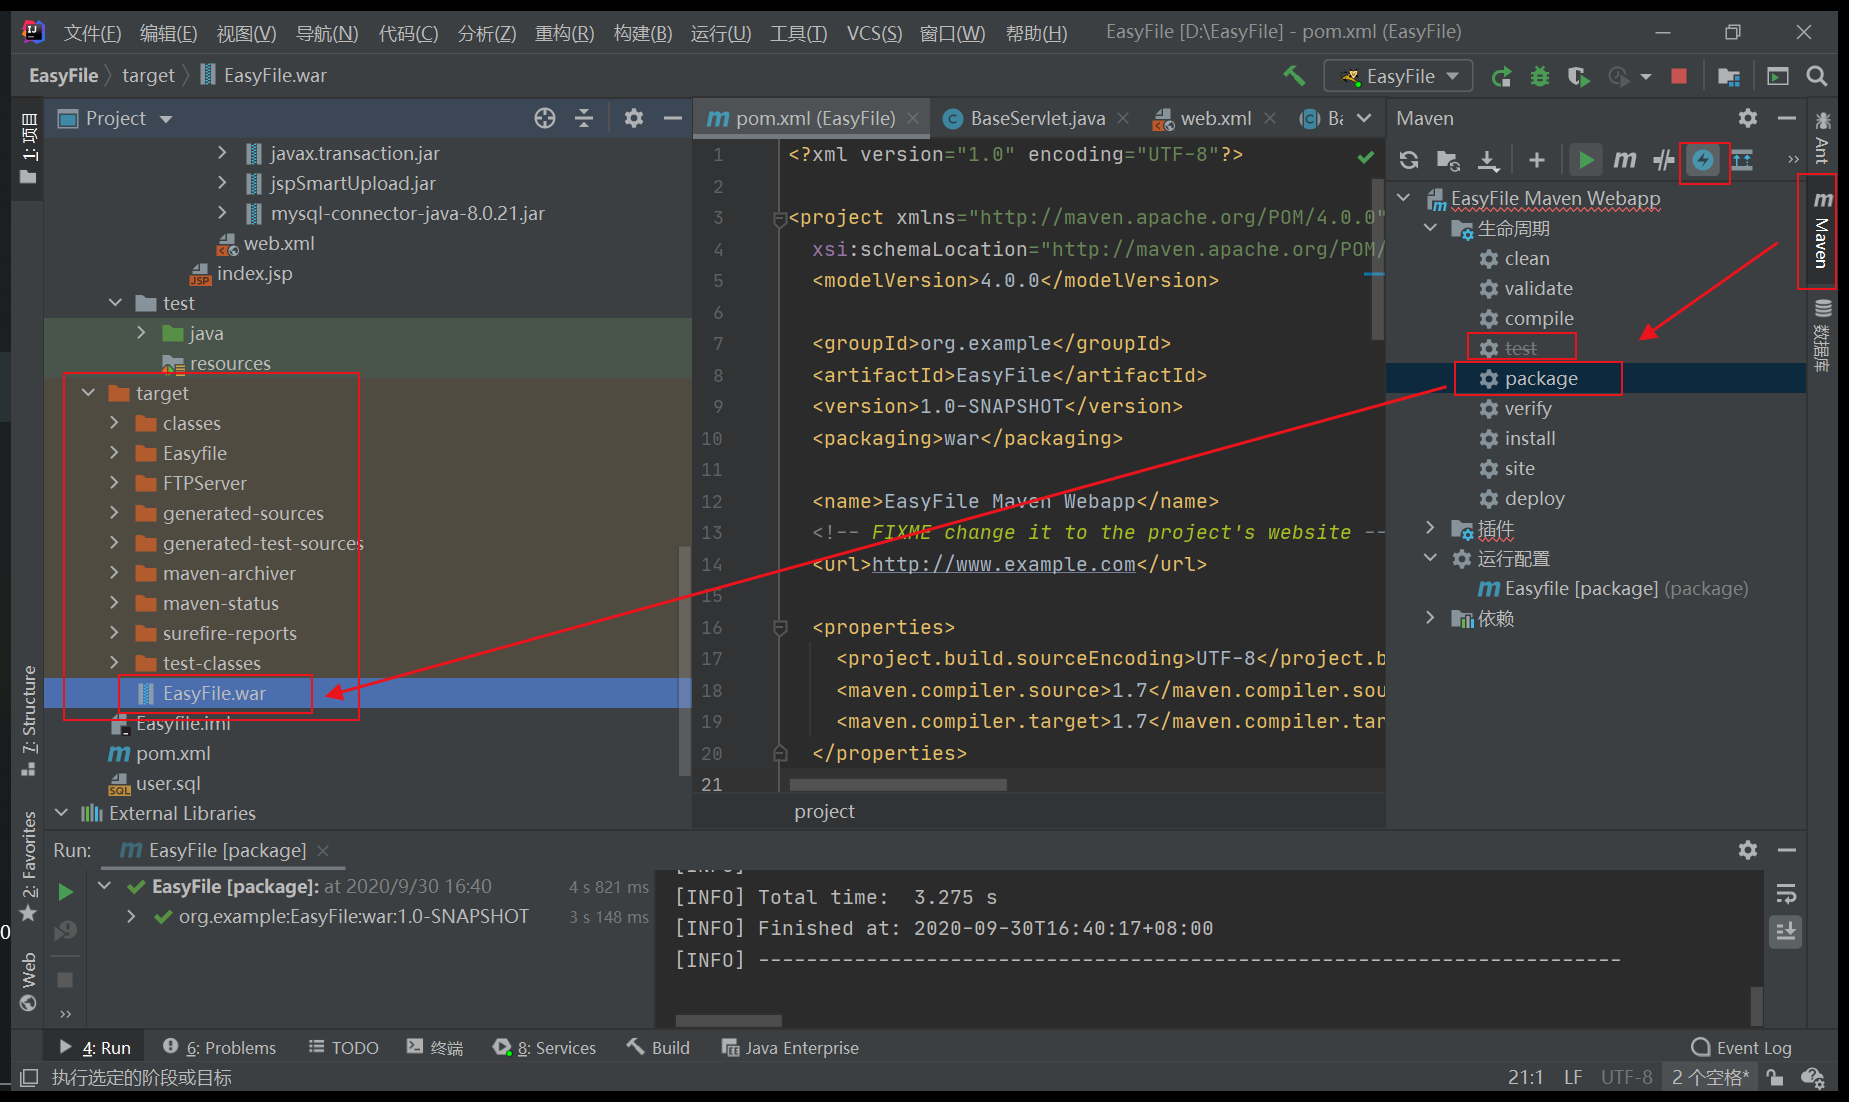
Task: Toggle the Maven side tool window tab
Action: coord(1822,231)
